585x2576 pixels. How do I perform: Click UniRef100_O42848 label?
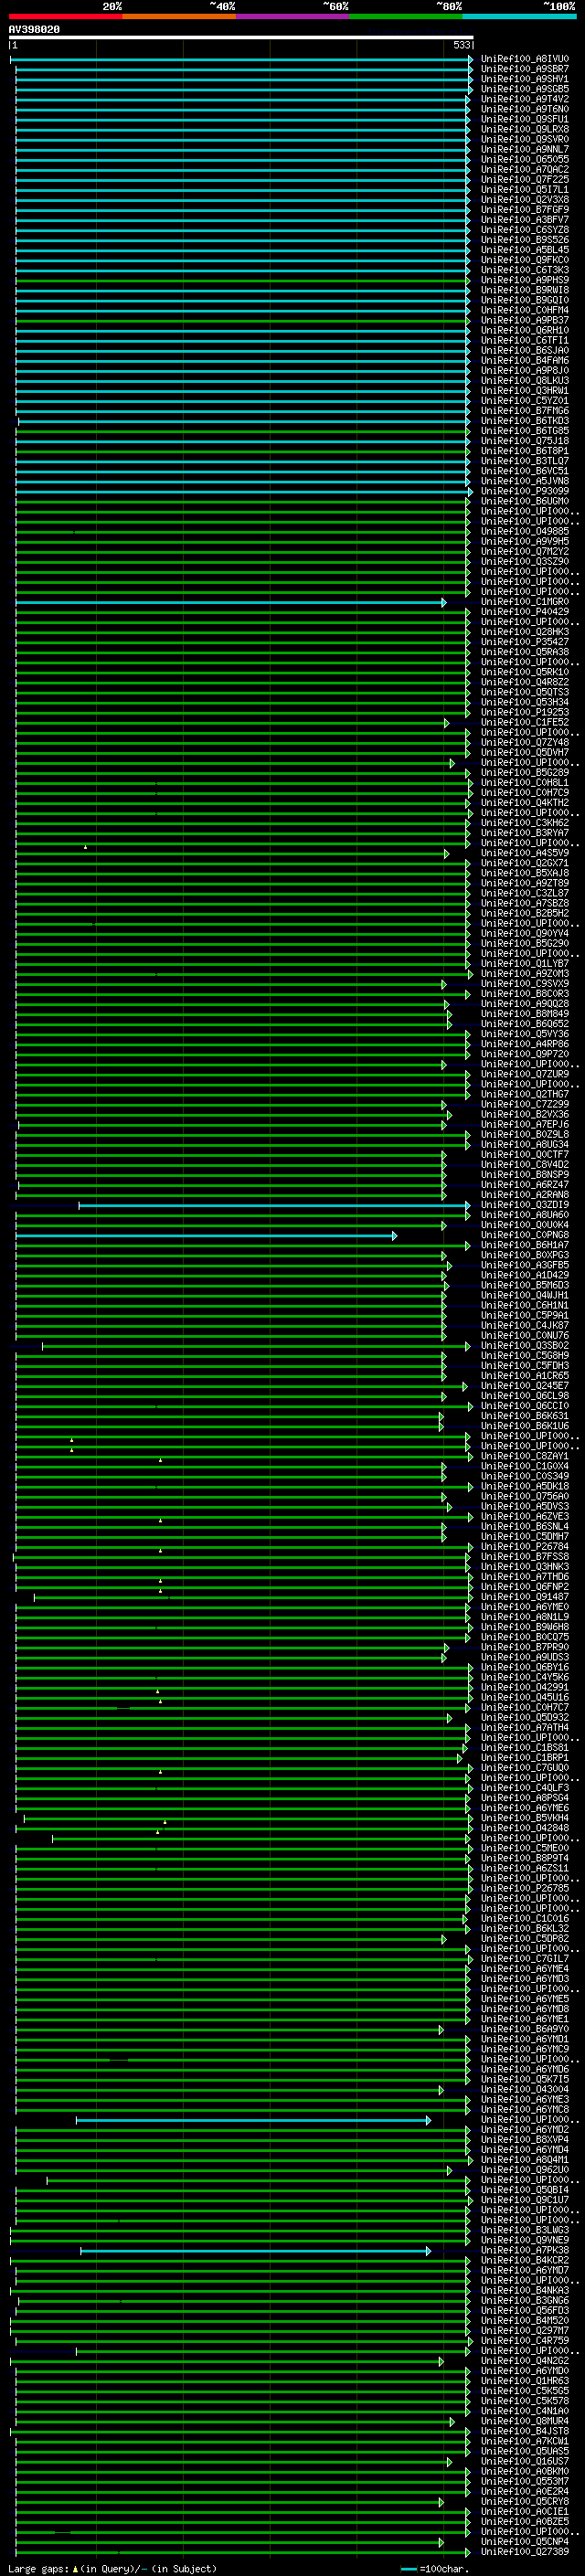tap(524, 1828)
